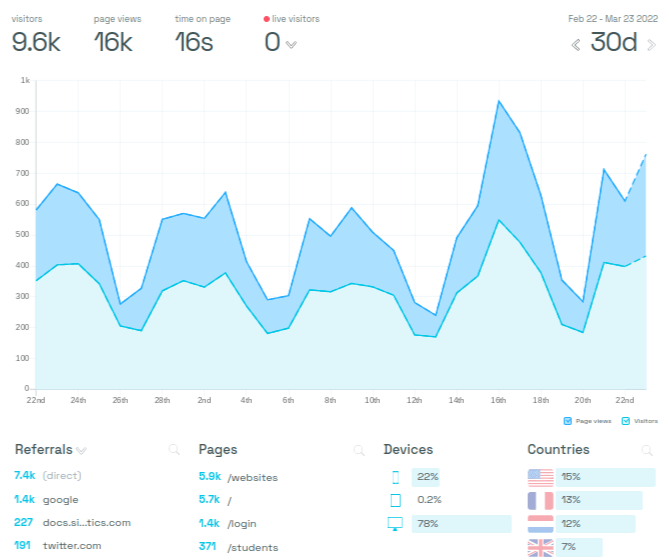Toggle the Page views checkbox in legend
Viewport: 669px width, 560px height.
(567, 421)
